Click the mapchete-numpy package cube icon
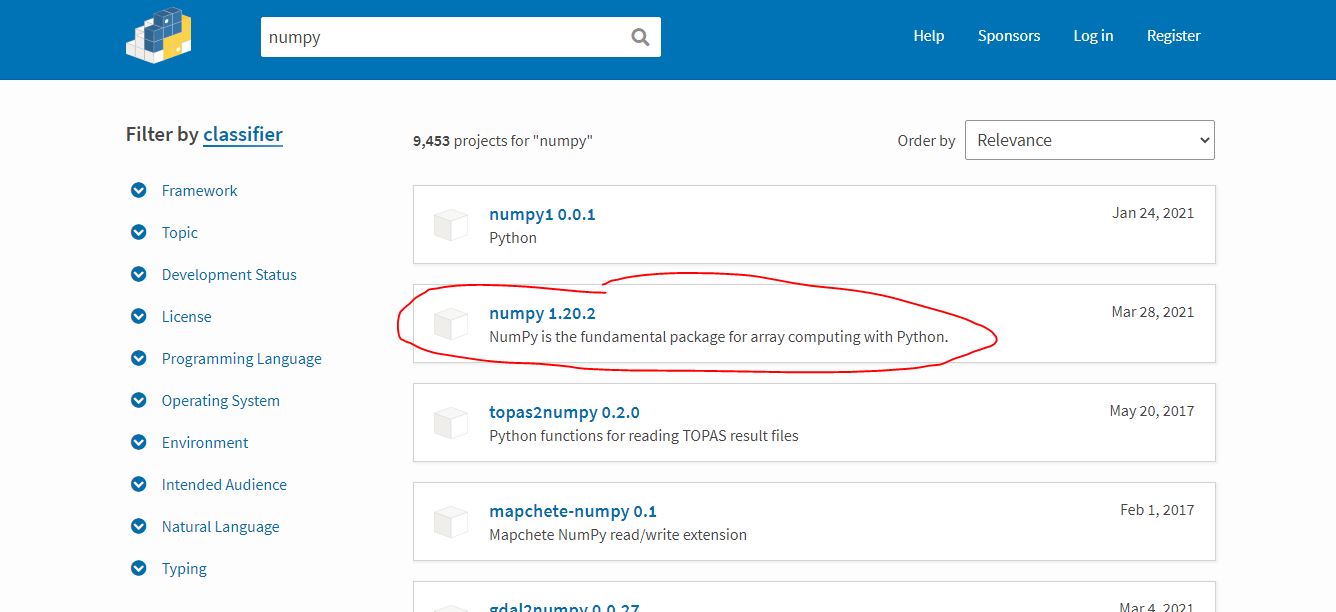Viewport: 1336px width, 612px height. pos(451,521)
